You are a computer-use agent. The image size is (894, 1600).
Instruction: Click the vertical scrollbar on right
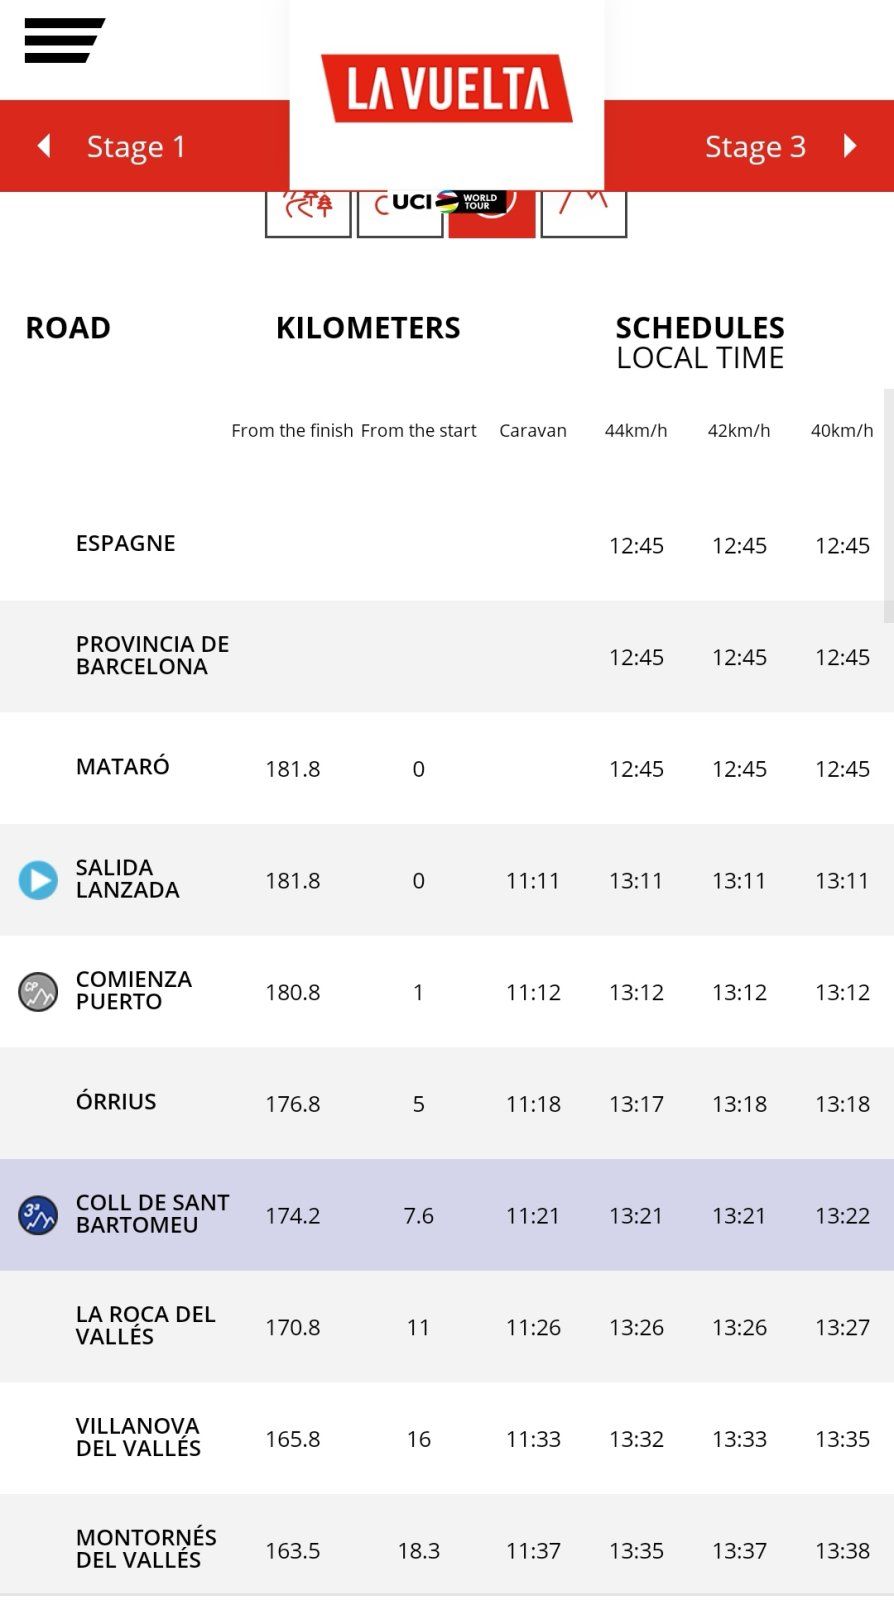click(x=888, y=505)
